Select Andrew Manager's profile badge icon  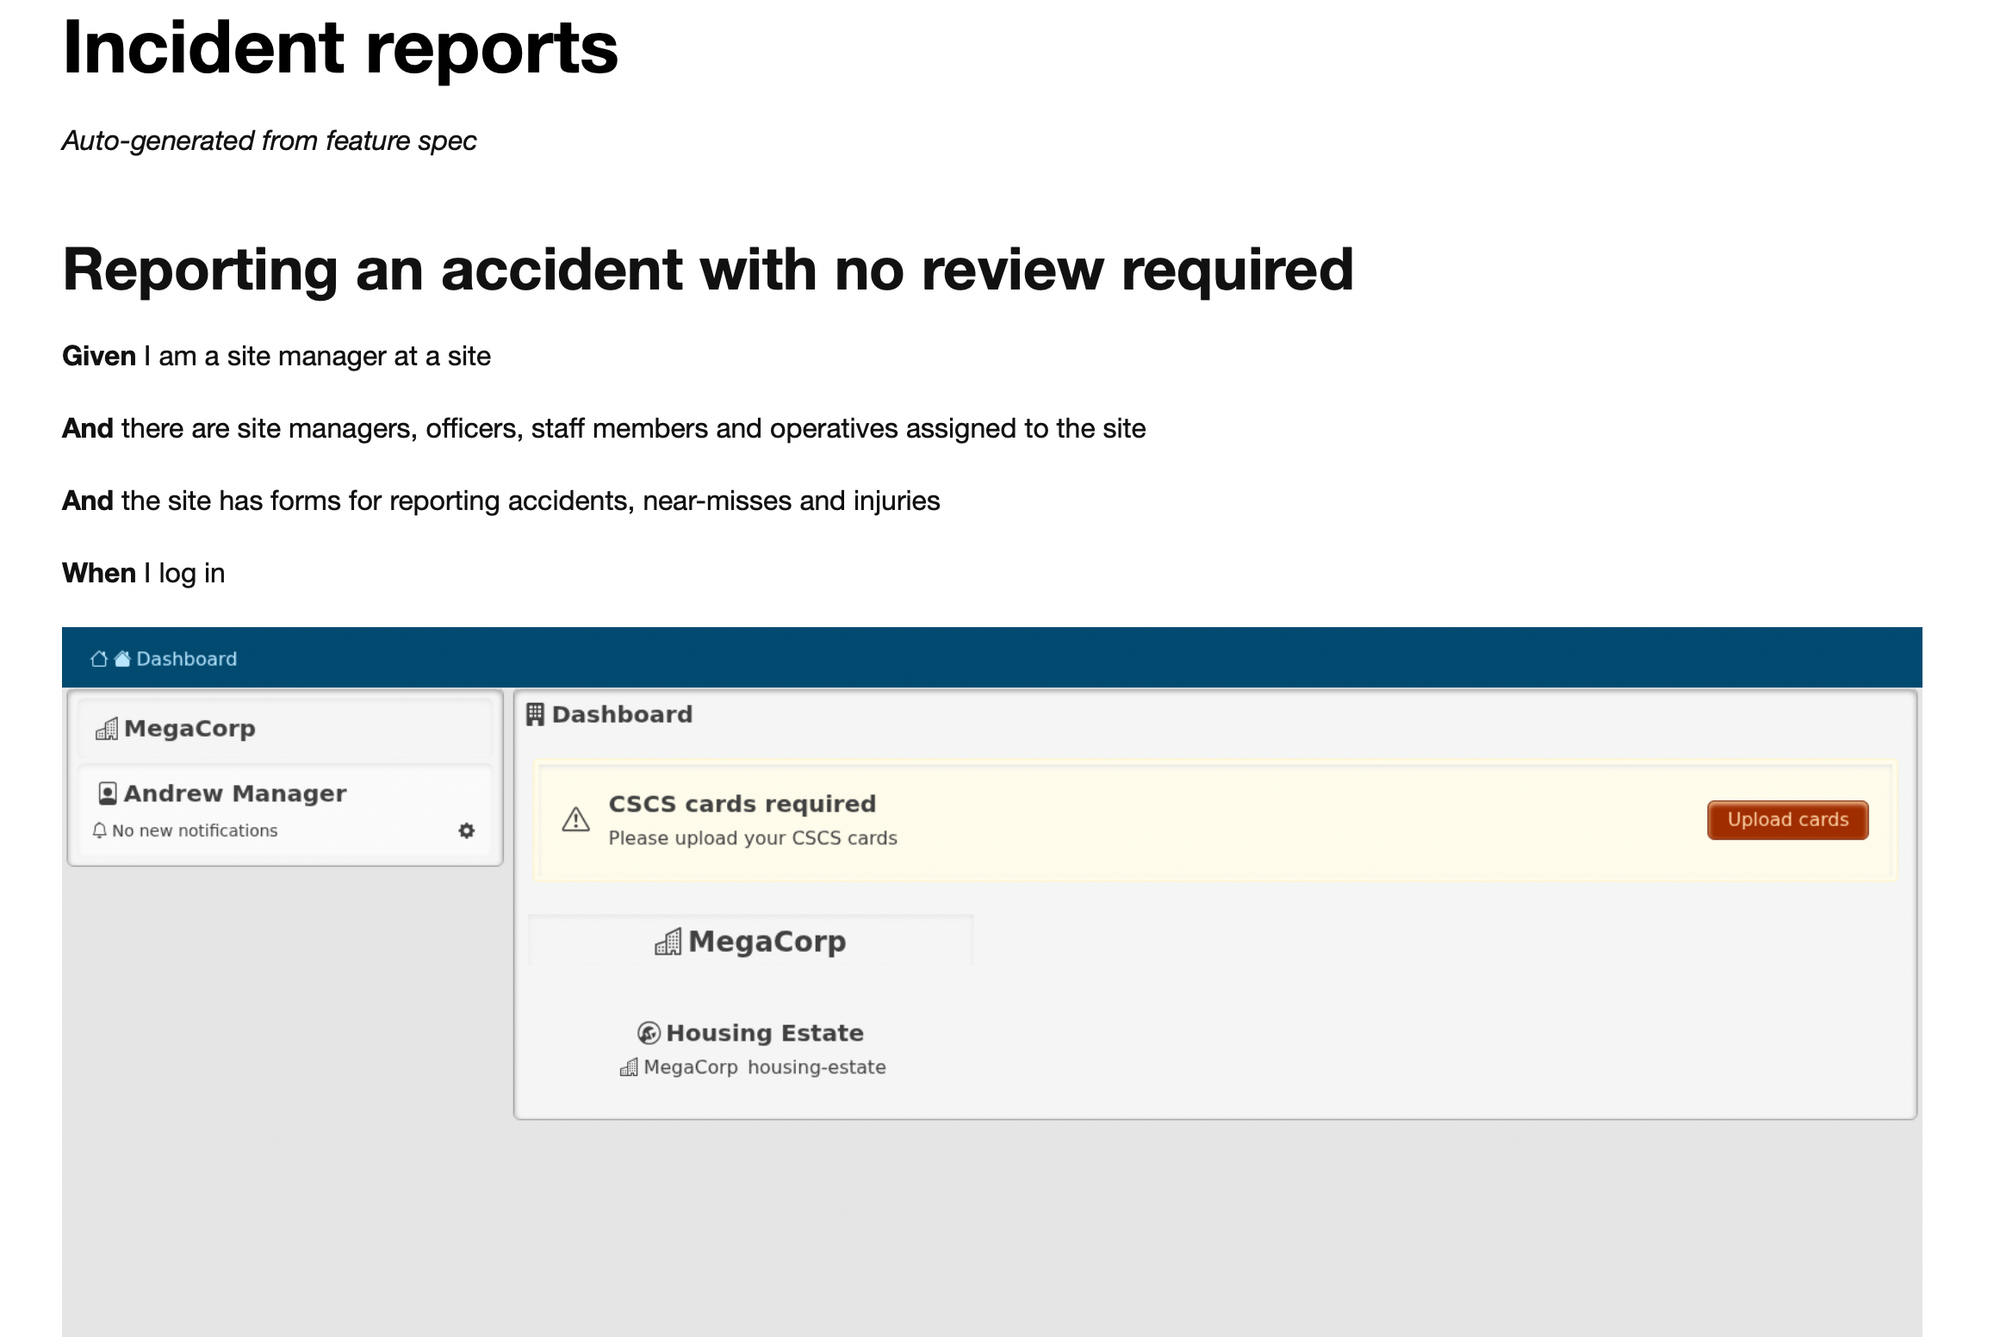107,793
